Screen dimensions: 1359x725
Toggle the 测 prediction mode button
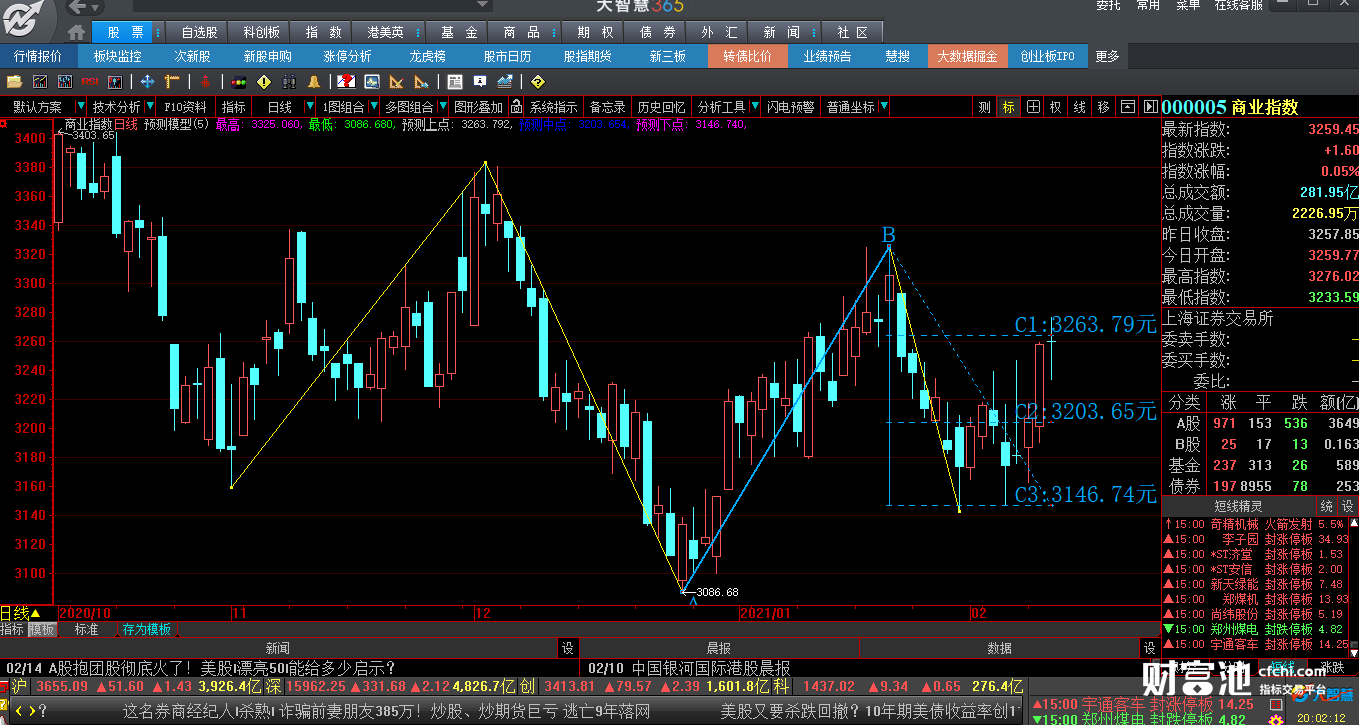985,106
